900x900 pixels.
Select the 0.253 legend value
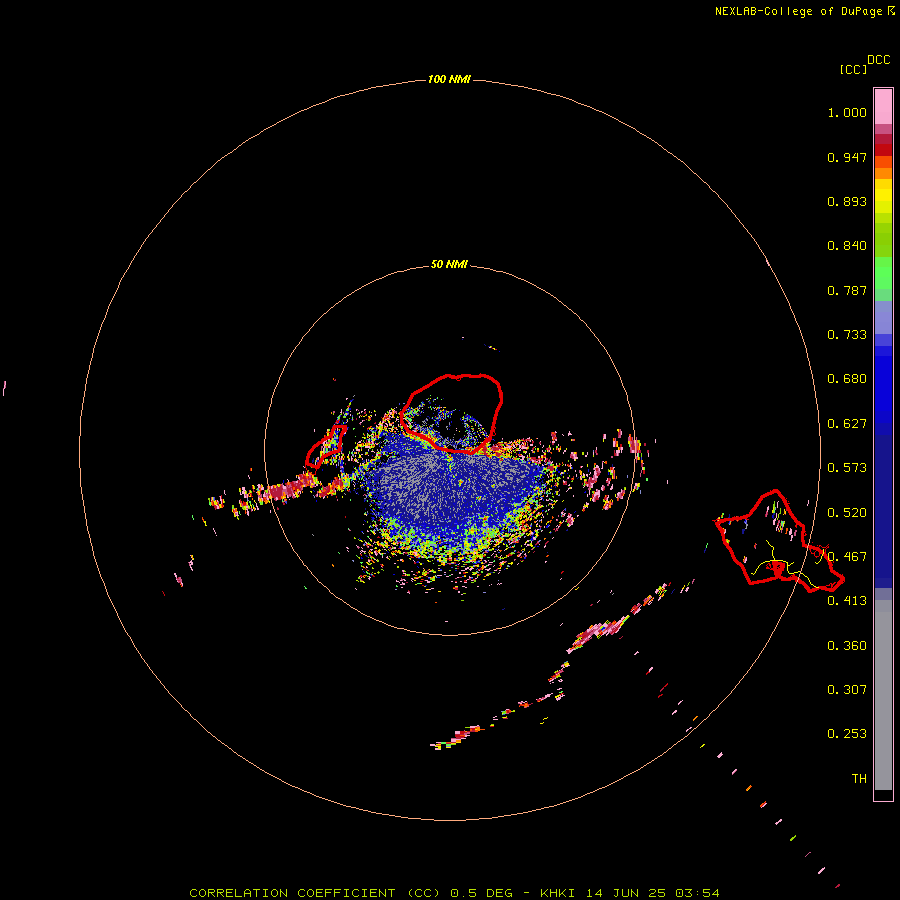847,734
